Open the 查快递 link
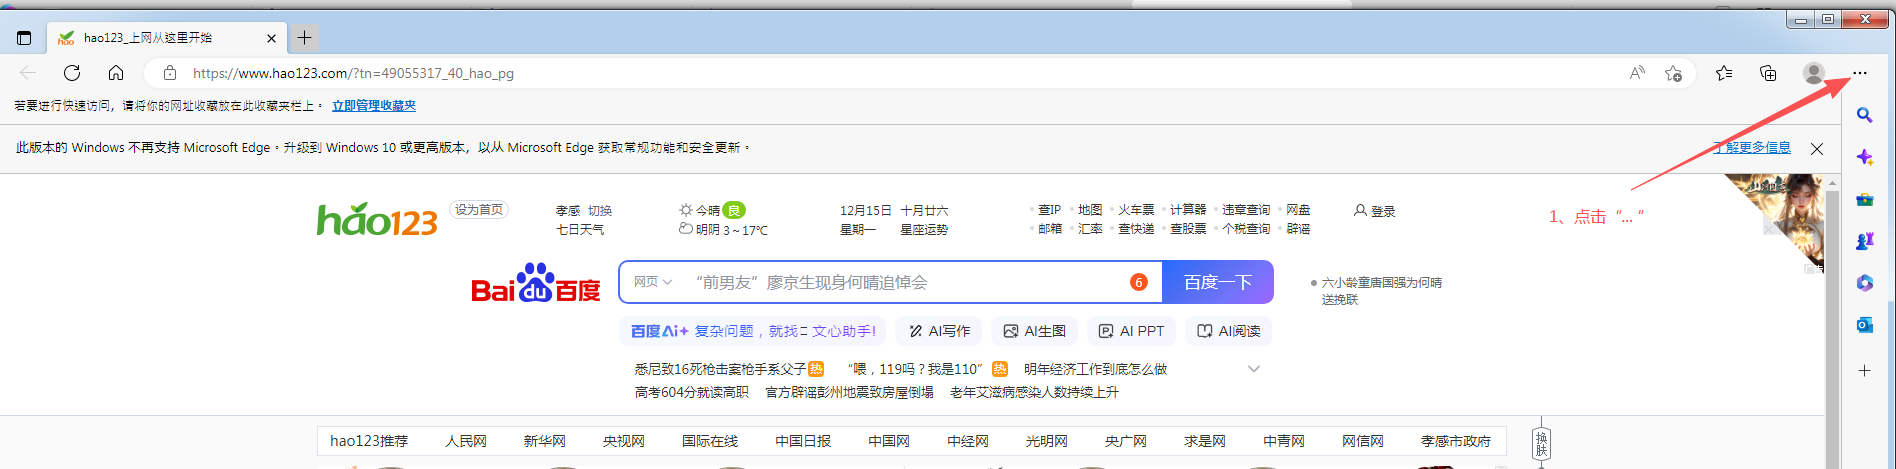The width and height of the screenshot is (1896, 469). click(1136, 229)
